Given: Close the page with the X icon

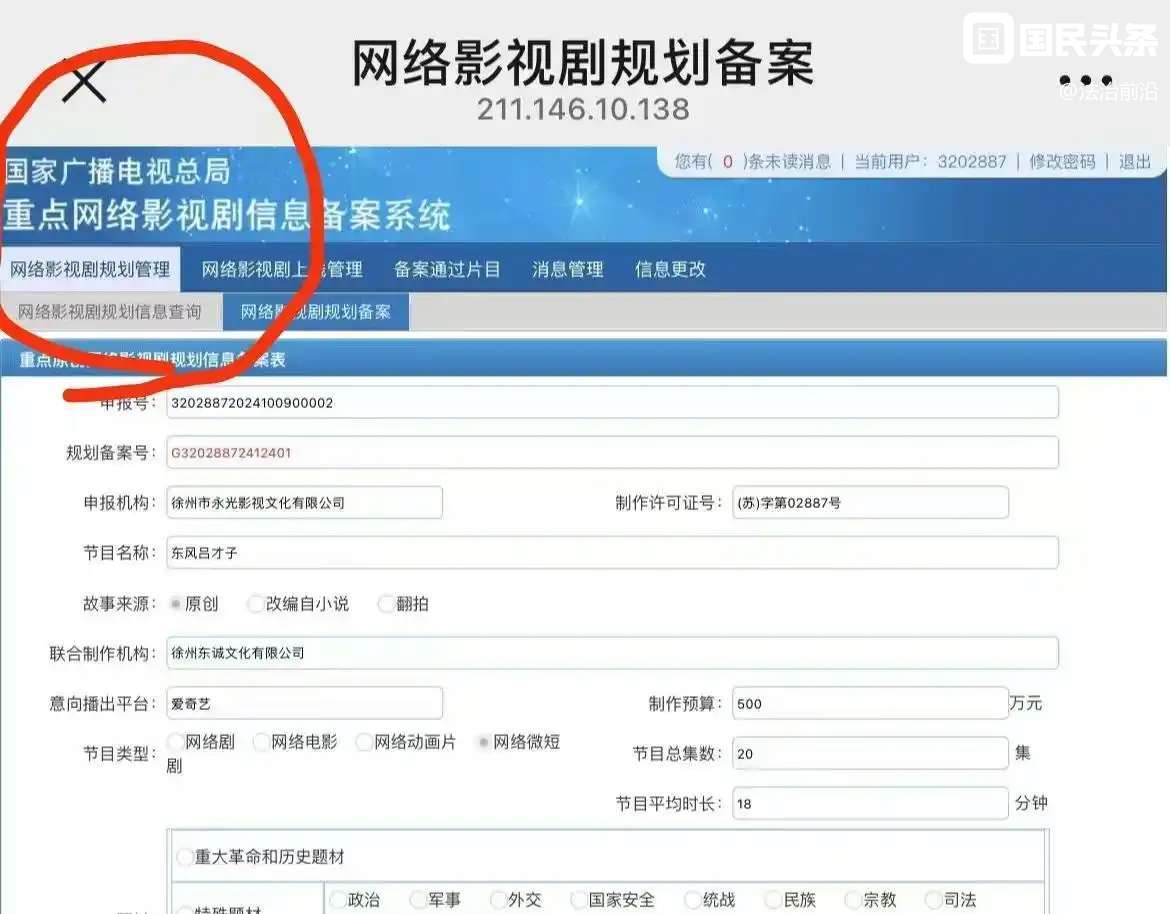Looking at the screenshot, I should 84,80.
